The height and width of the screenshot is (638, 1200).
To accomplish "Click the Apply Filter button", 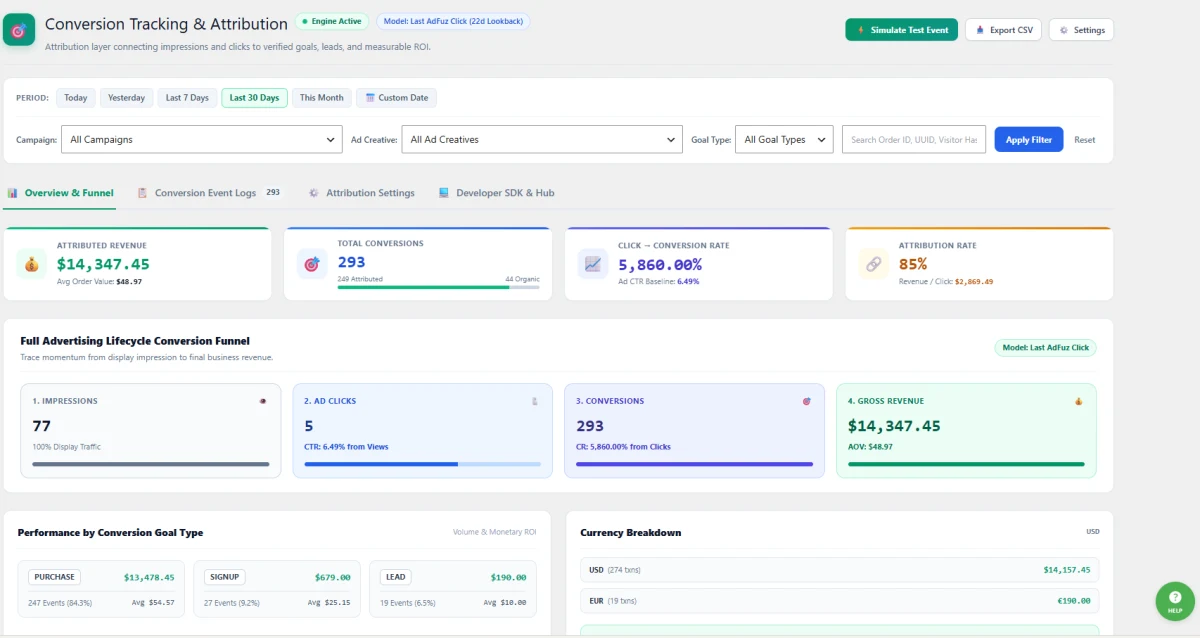I will click(x=1028, y=140).
